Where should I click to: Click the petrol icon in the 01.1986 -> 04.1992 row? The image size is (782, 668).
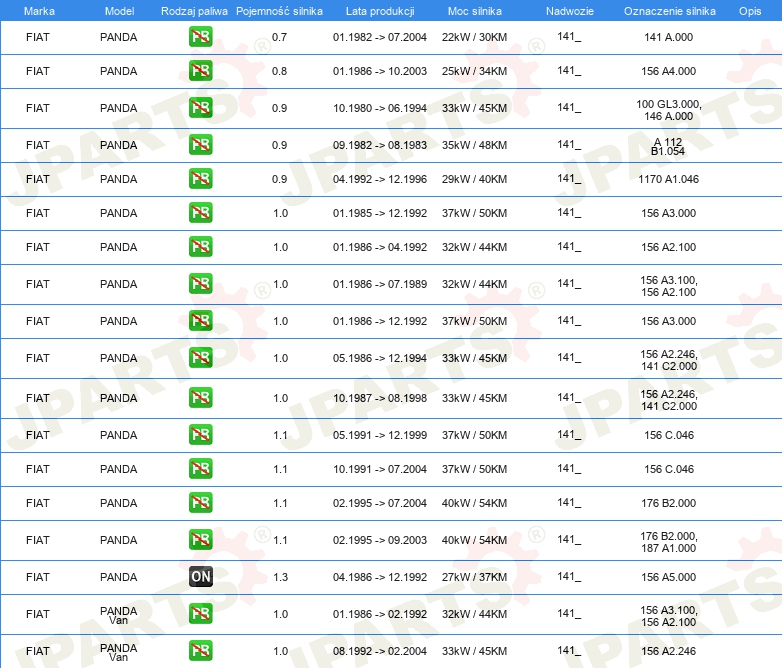tap(200, 246)
